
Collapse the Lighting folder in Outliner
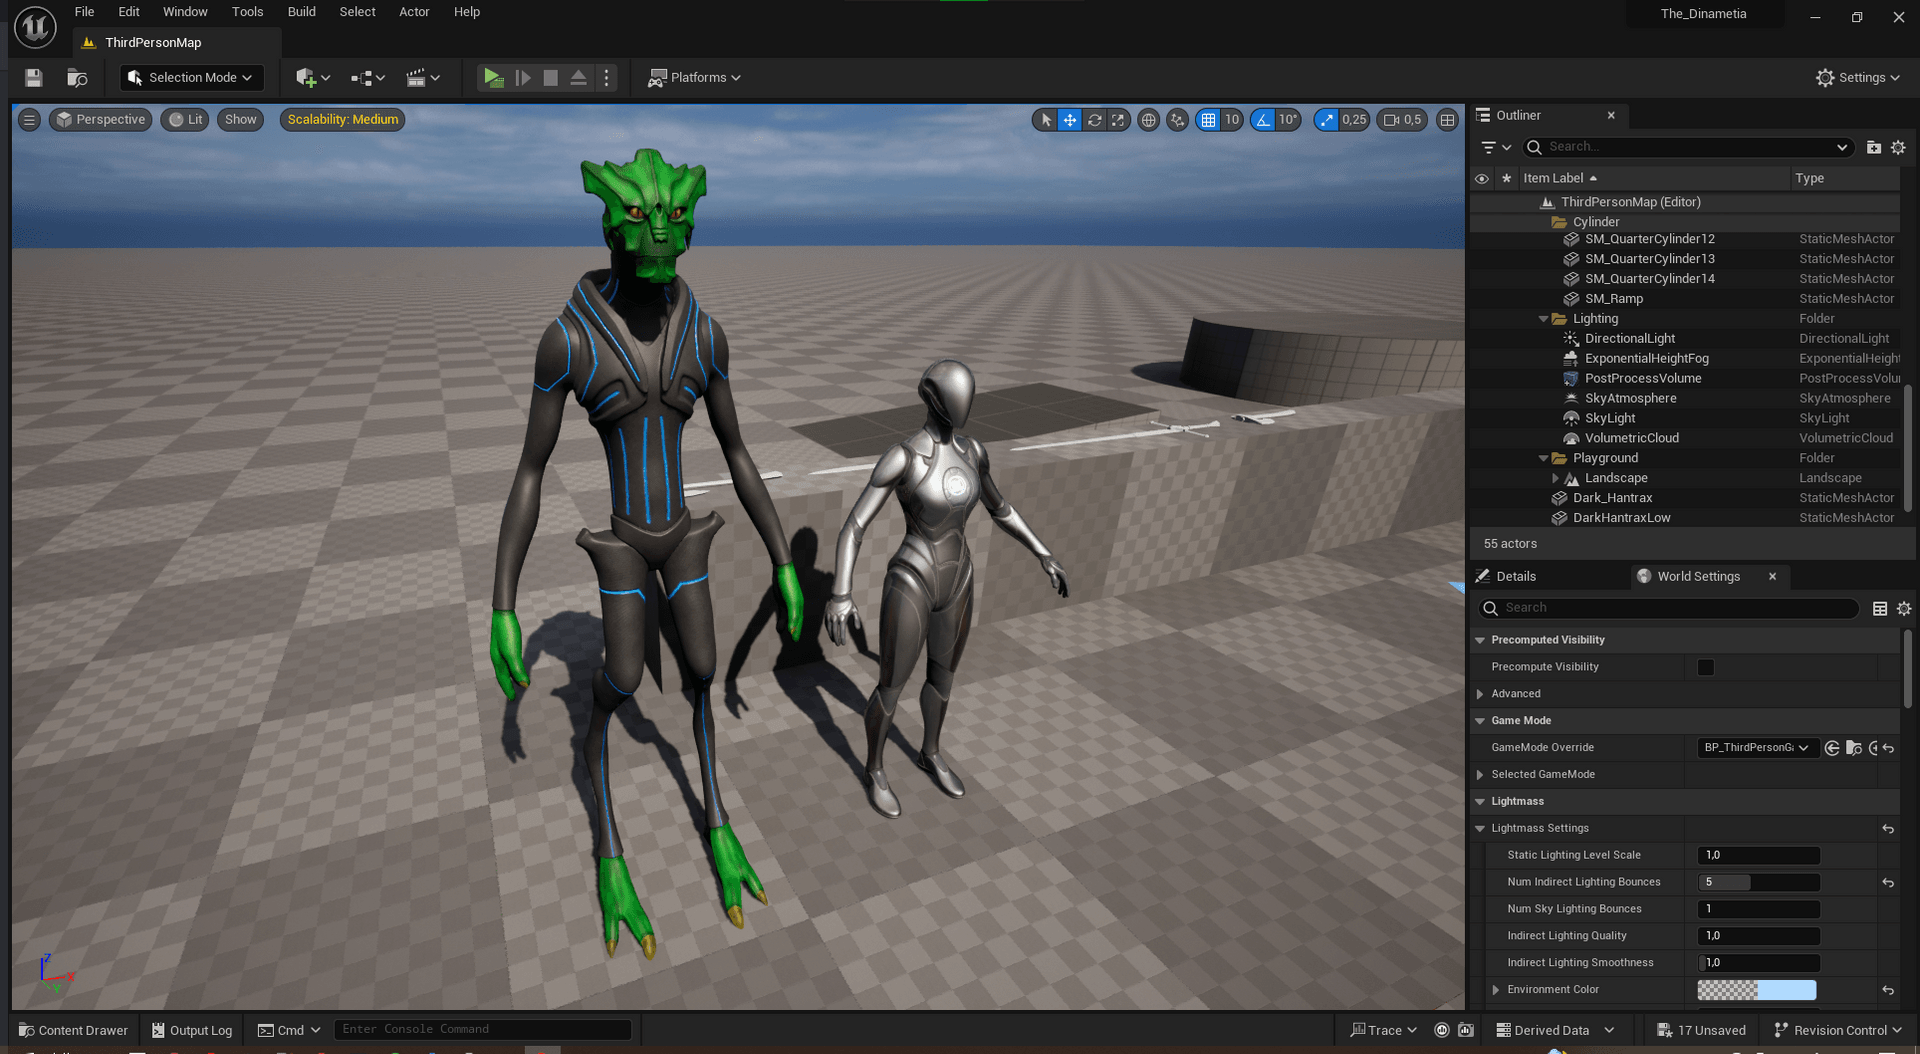(1543, 319)
